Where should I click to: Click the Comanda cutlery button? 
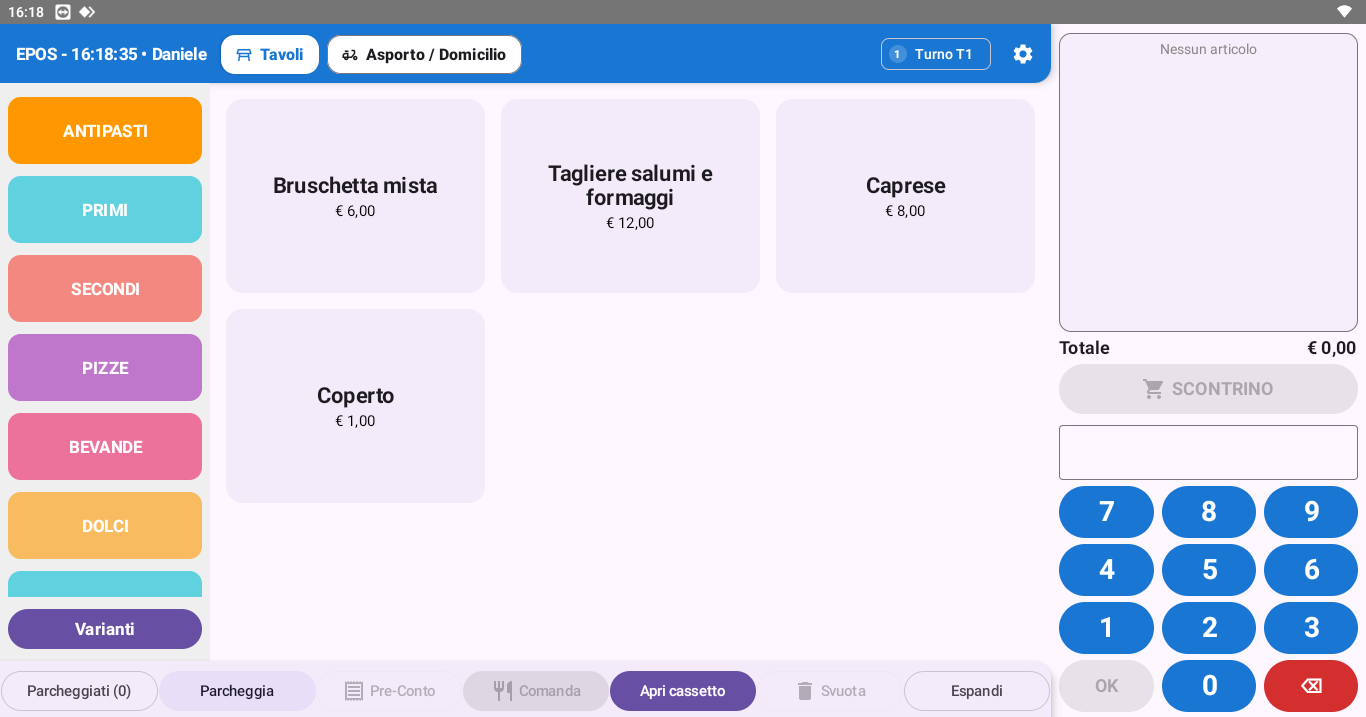point(536,691)
